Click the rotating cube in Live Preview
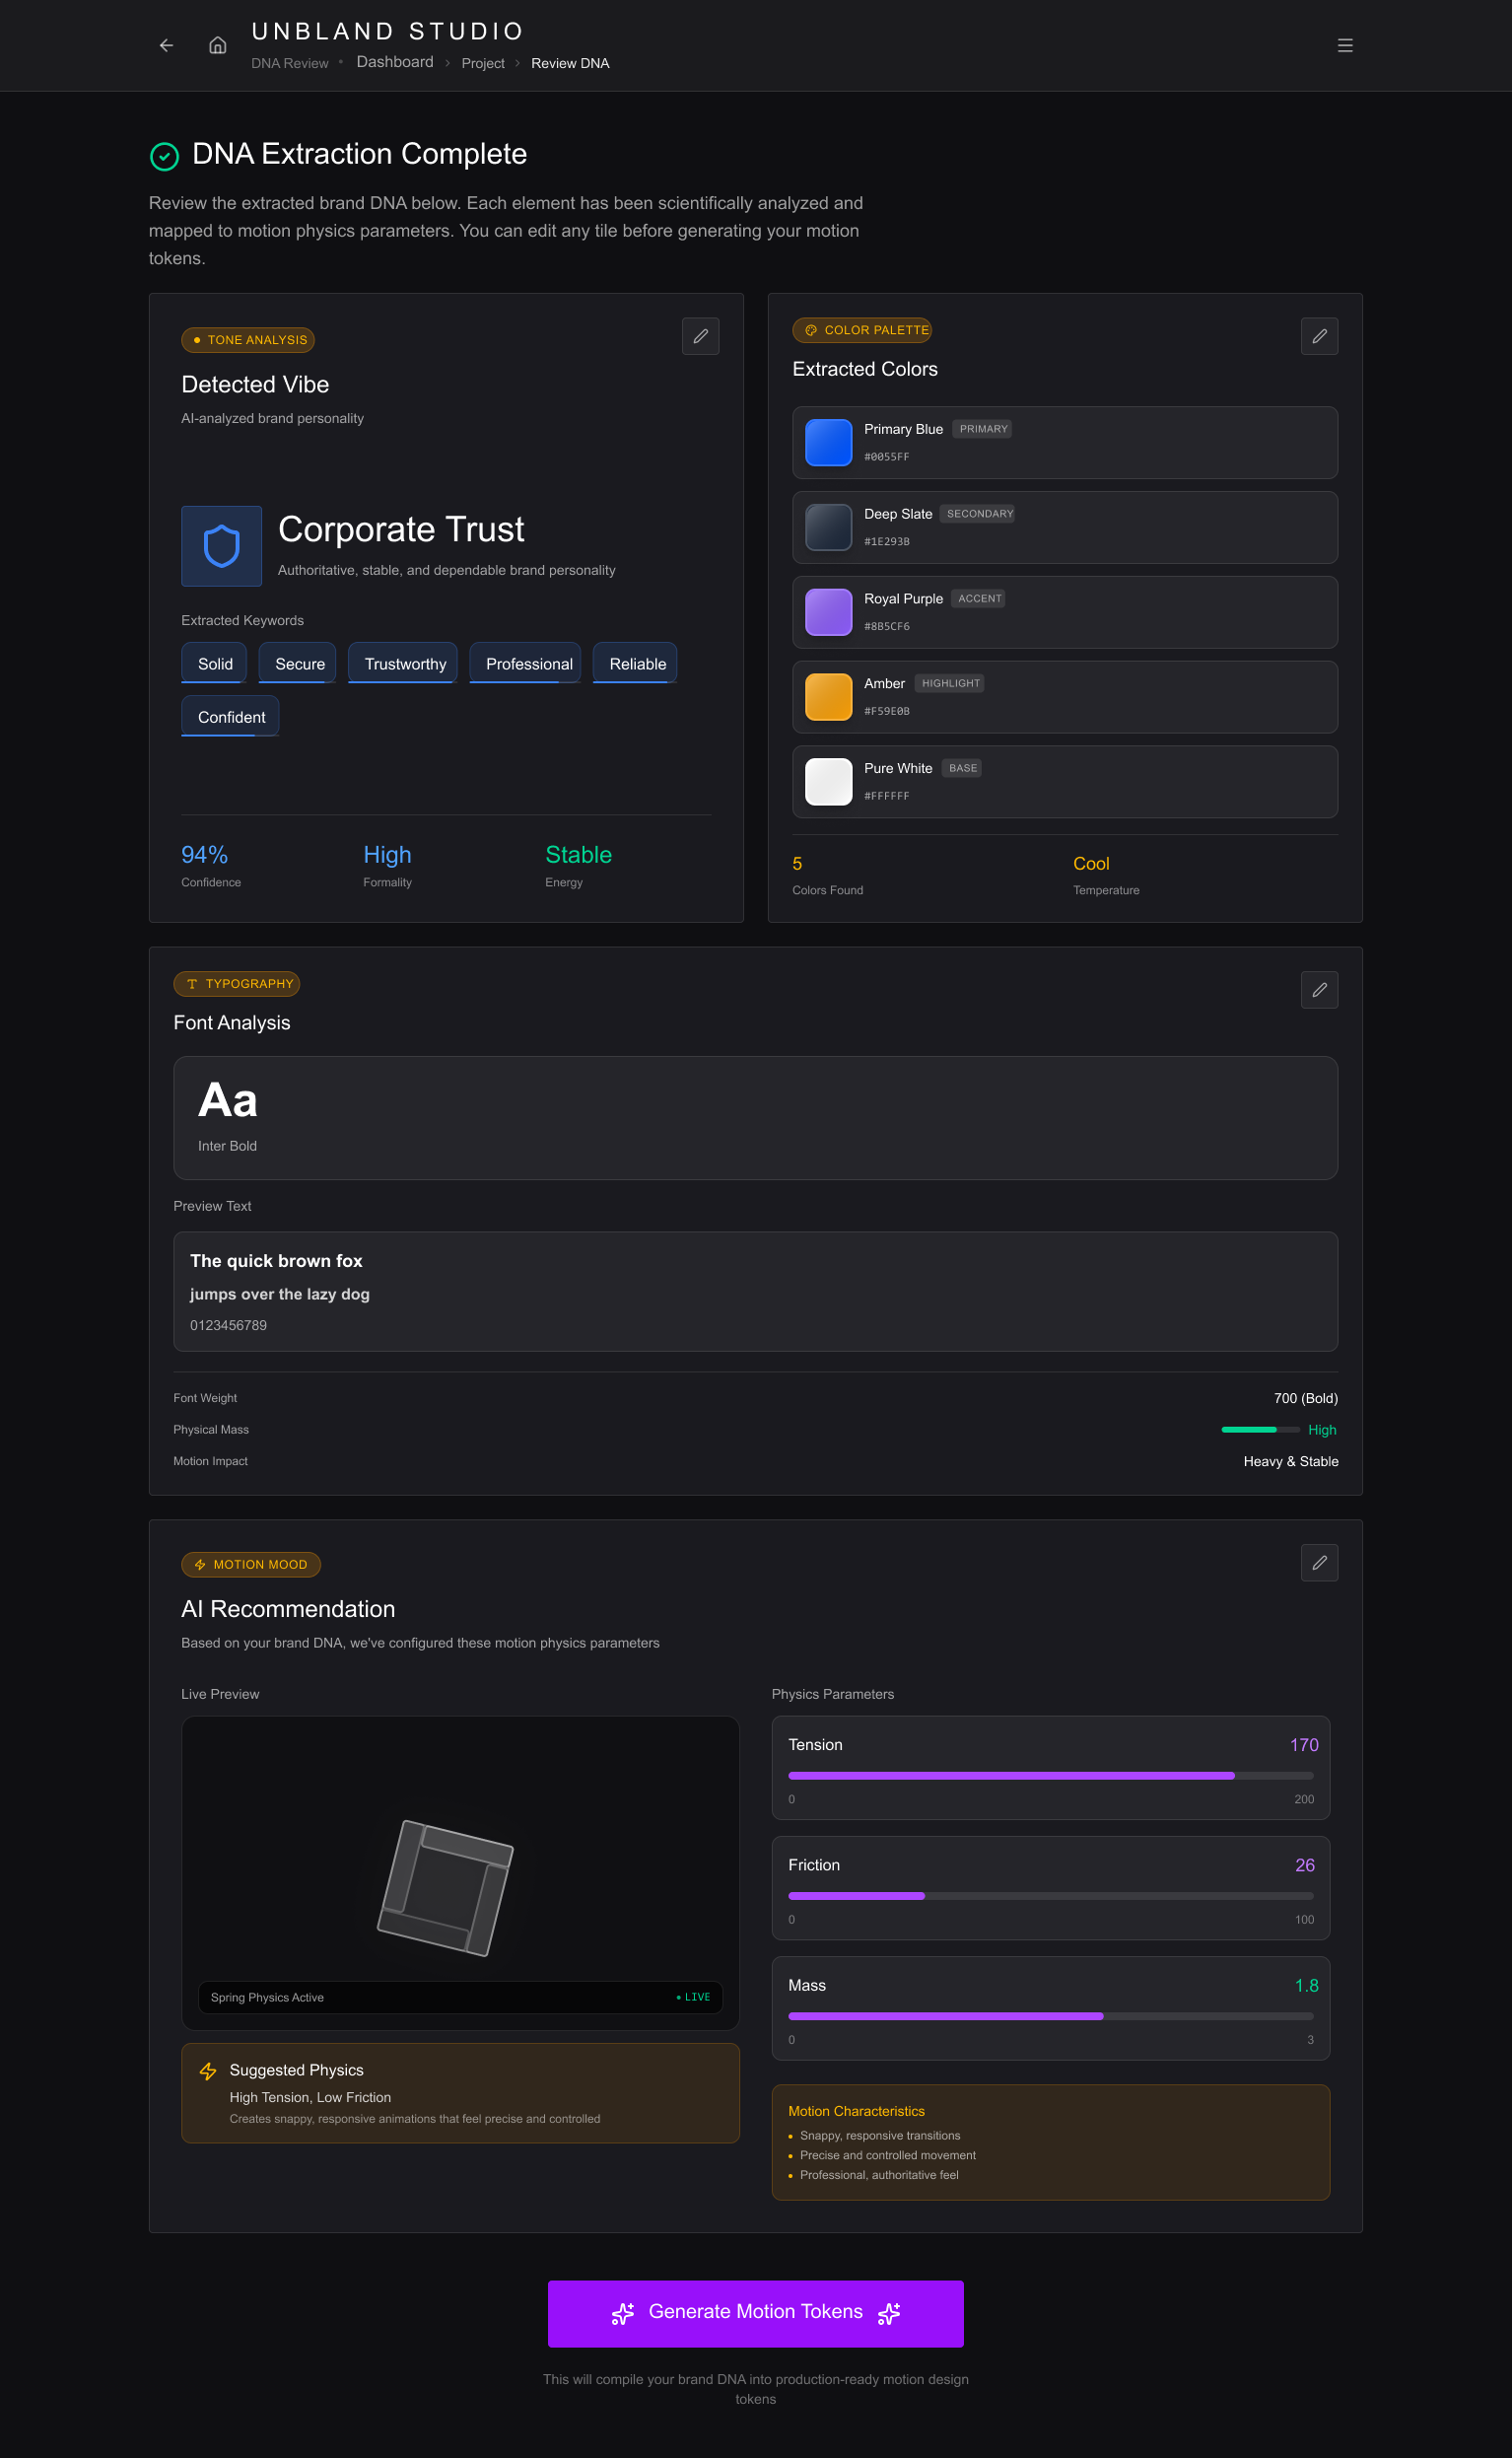Screen dimensions: 1512x2458 pyautogui.click(x=446, y=1887)
